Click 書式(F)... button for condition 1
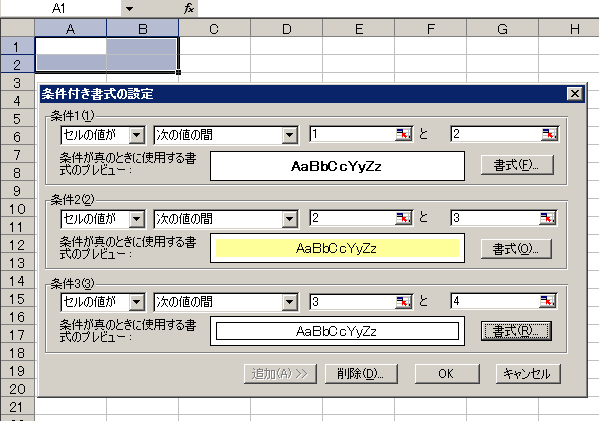 coord(517,165)
